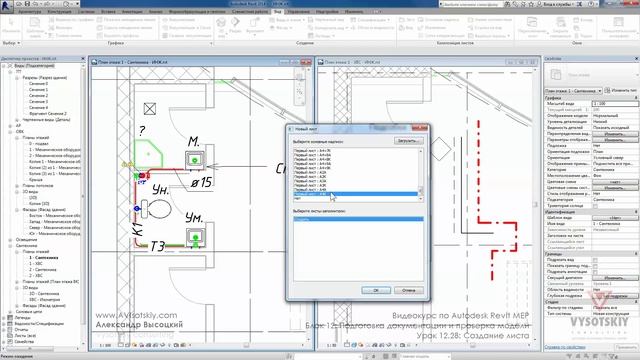
Task: Open the Архитектура ribbon tab
Action: (30, 12)
